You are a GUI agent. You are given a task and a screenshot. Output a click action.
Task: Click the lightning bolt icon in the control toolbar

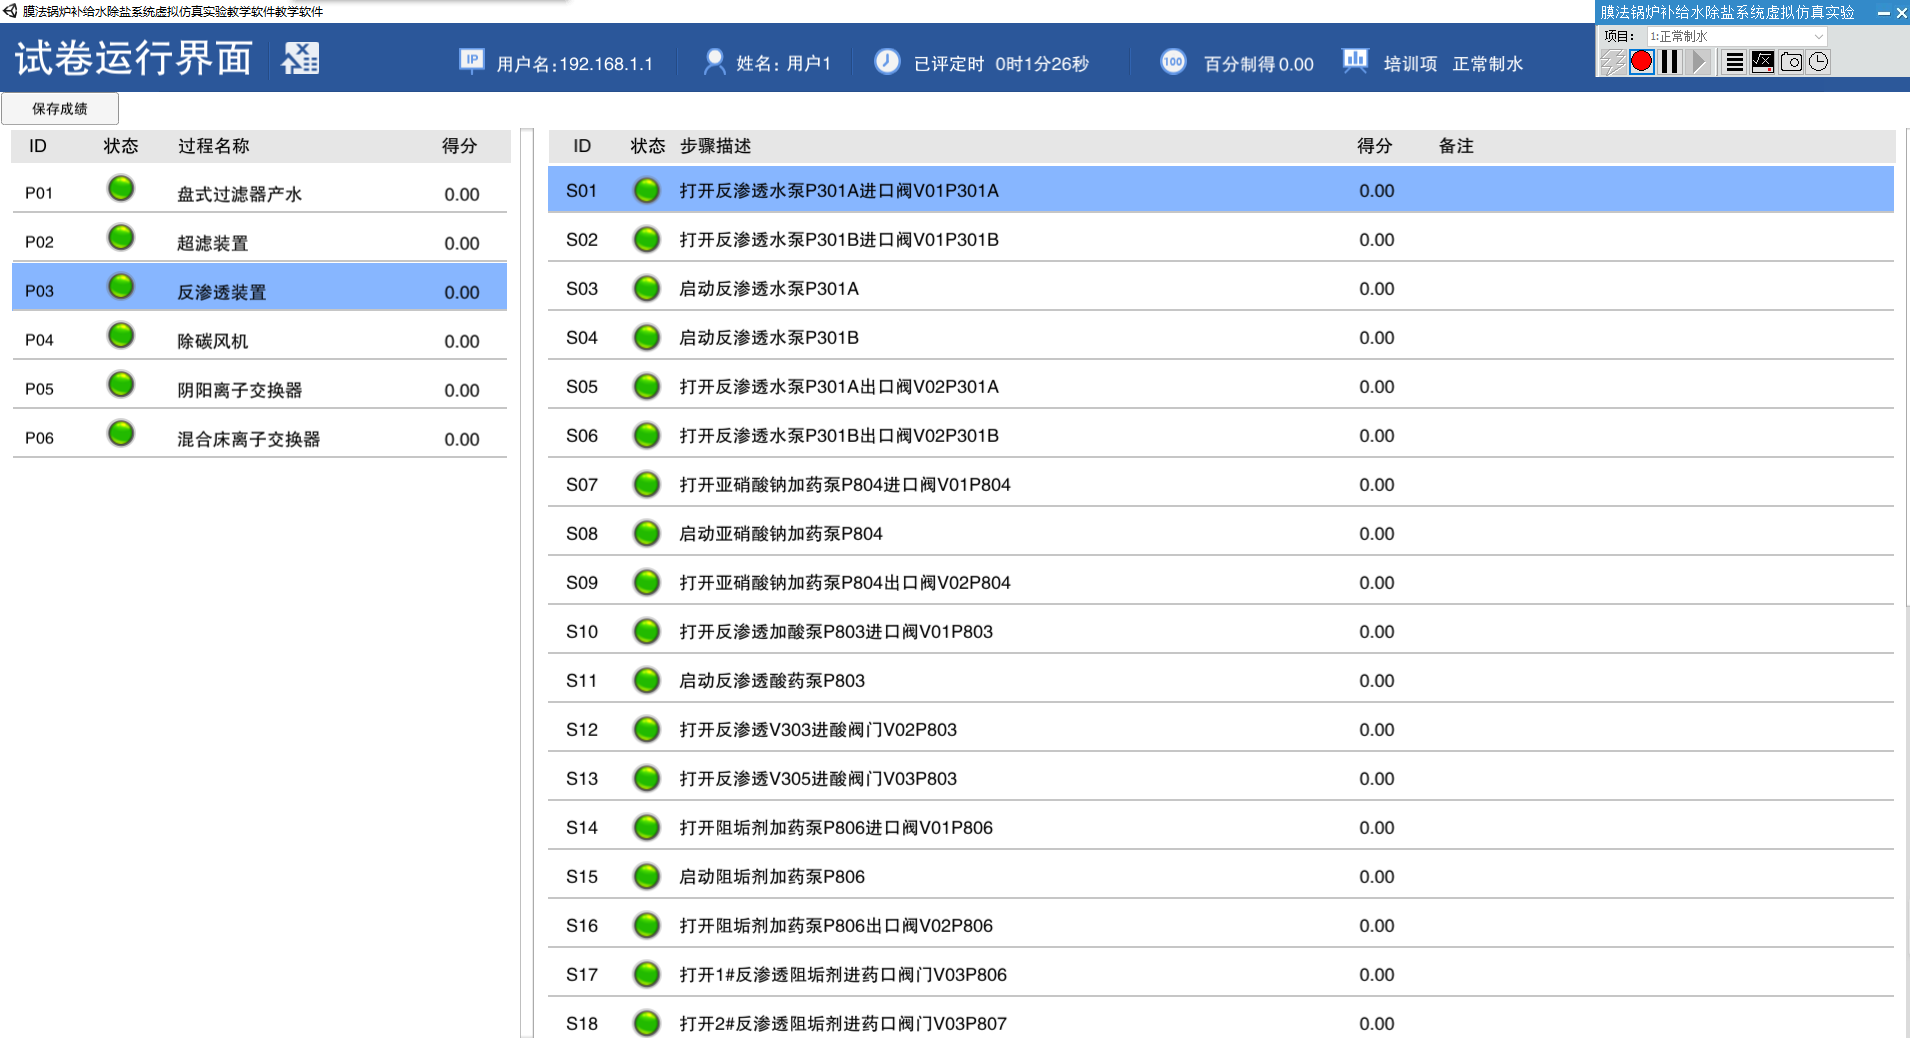[1612, 62]
